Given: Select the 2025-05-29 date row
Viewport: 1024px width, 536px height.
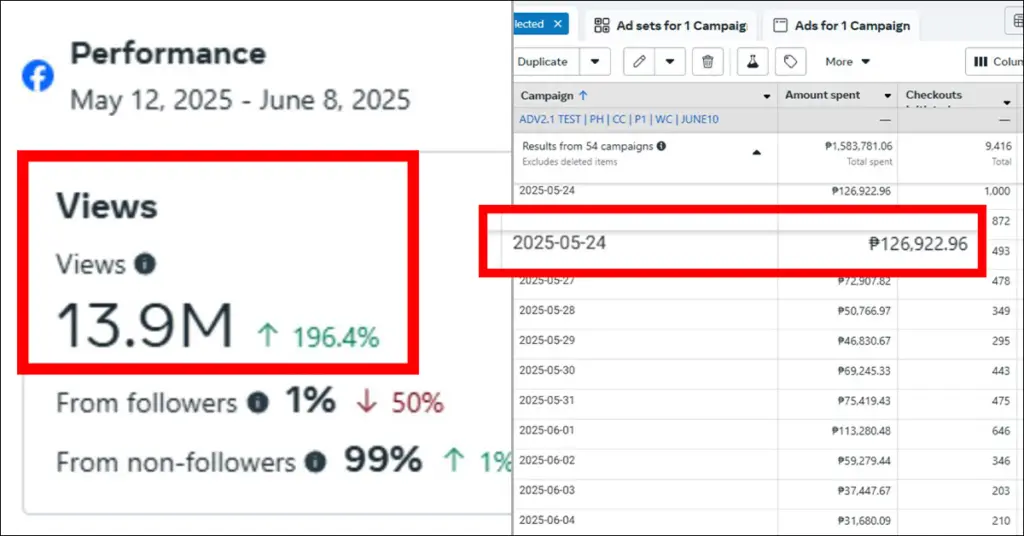Looking at the screenshot, I should (547, 340).
